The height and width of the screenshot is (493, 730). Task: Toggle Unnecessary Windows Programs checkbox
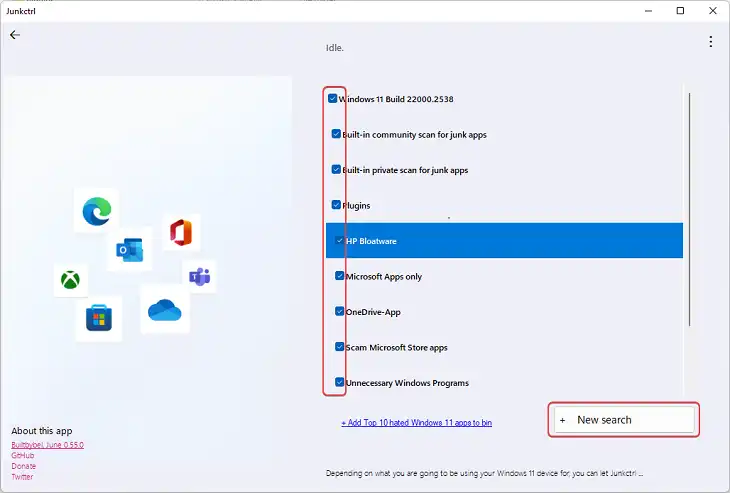[339, 382]
